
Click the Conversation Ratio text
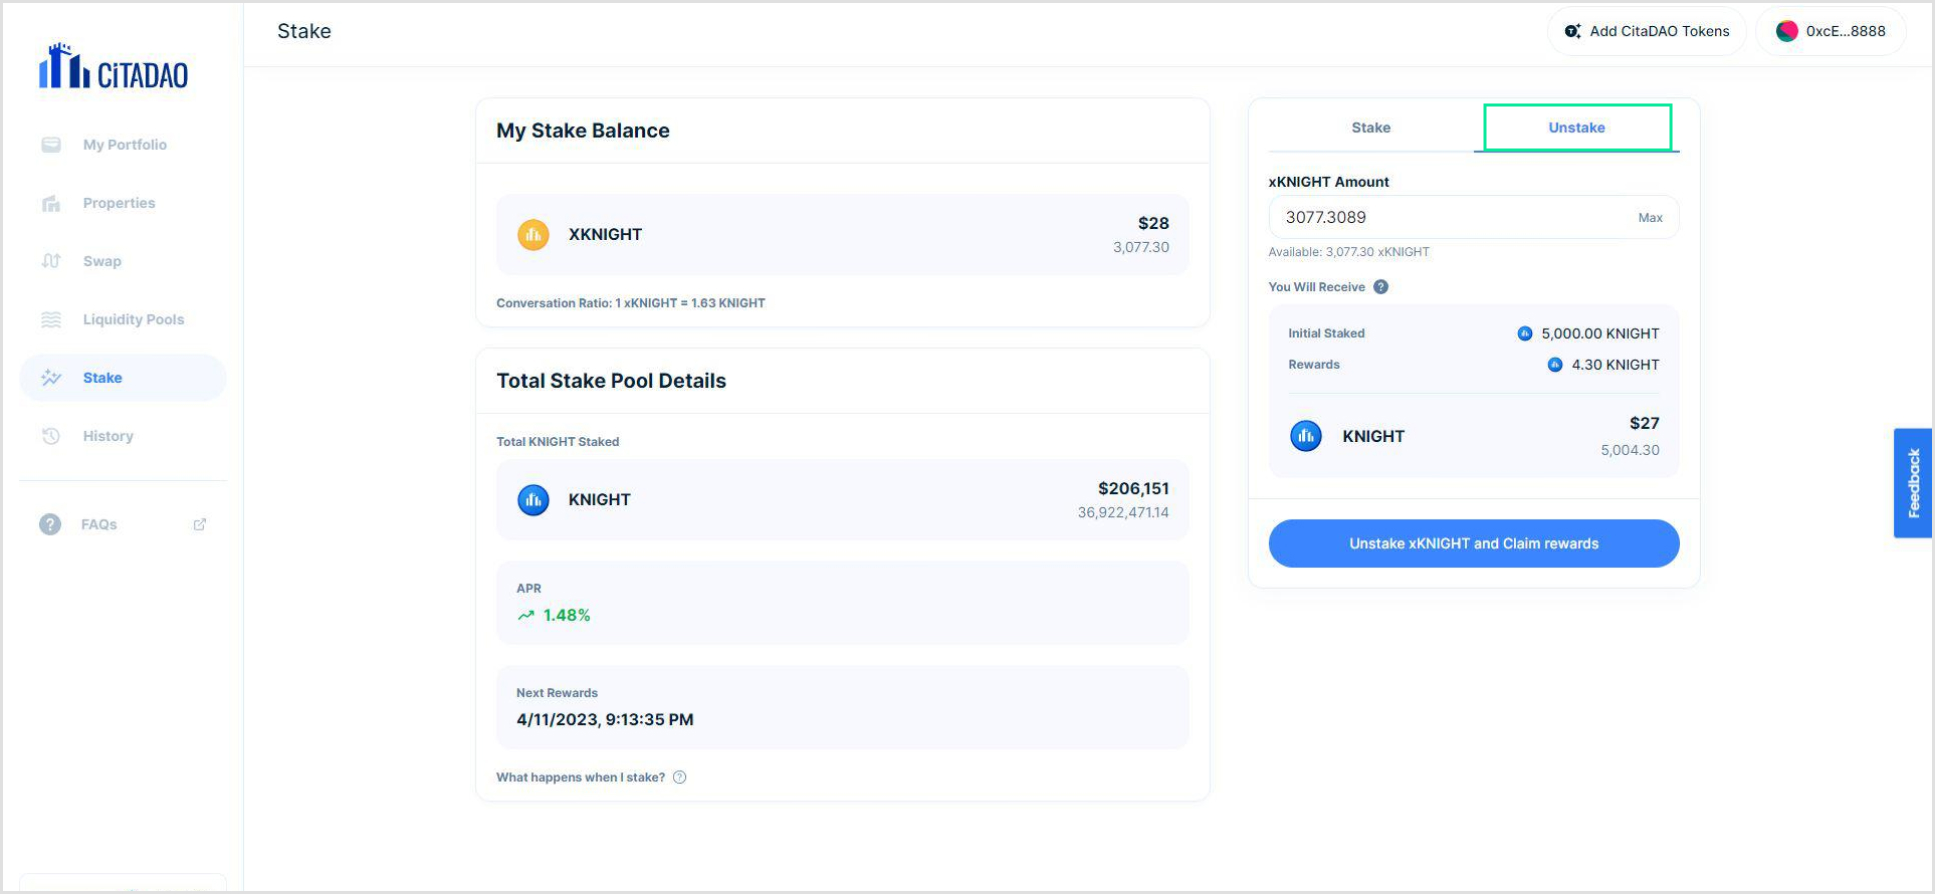pos(631,303)
